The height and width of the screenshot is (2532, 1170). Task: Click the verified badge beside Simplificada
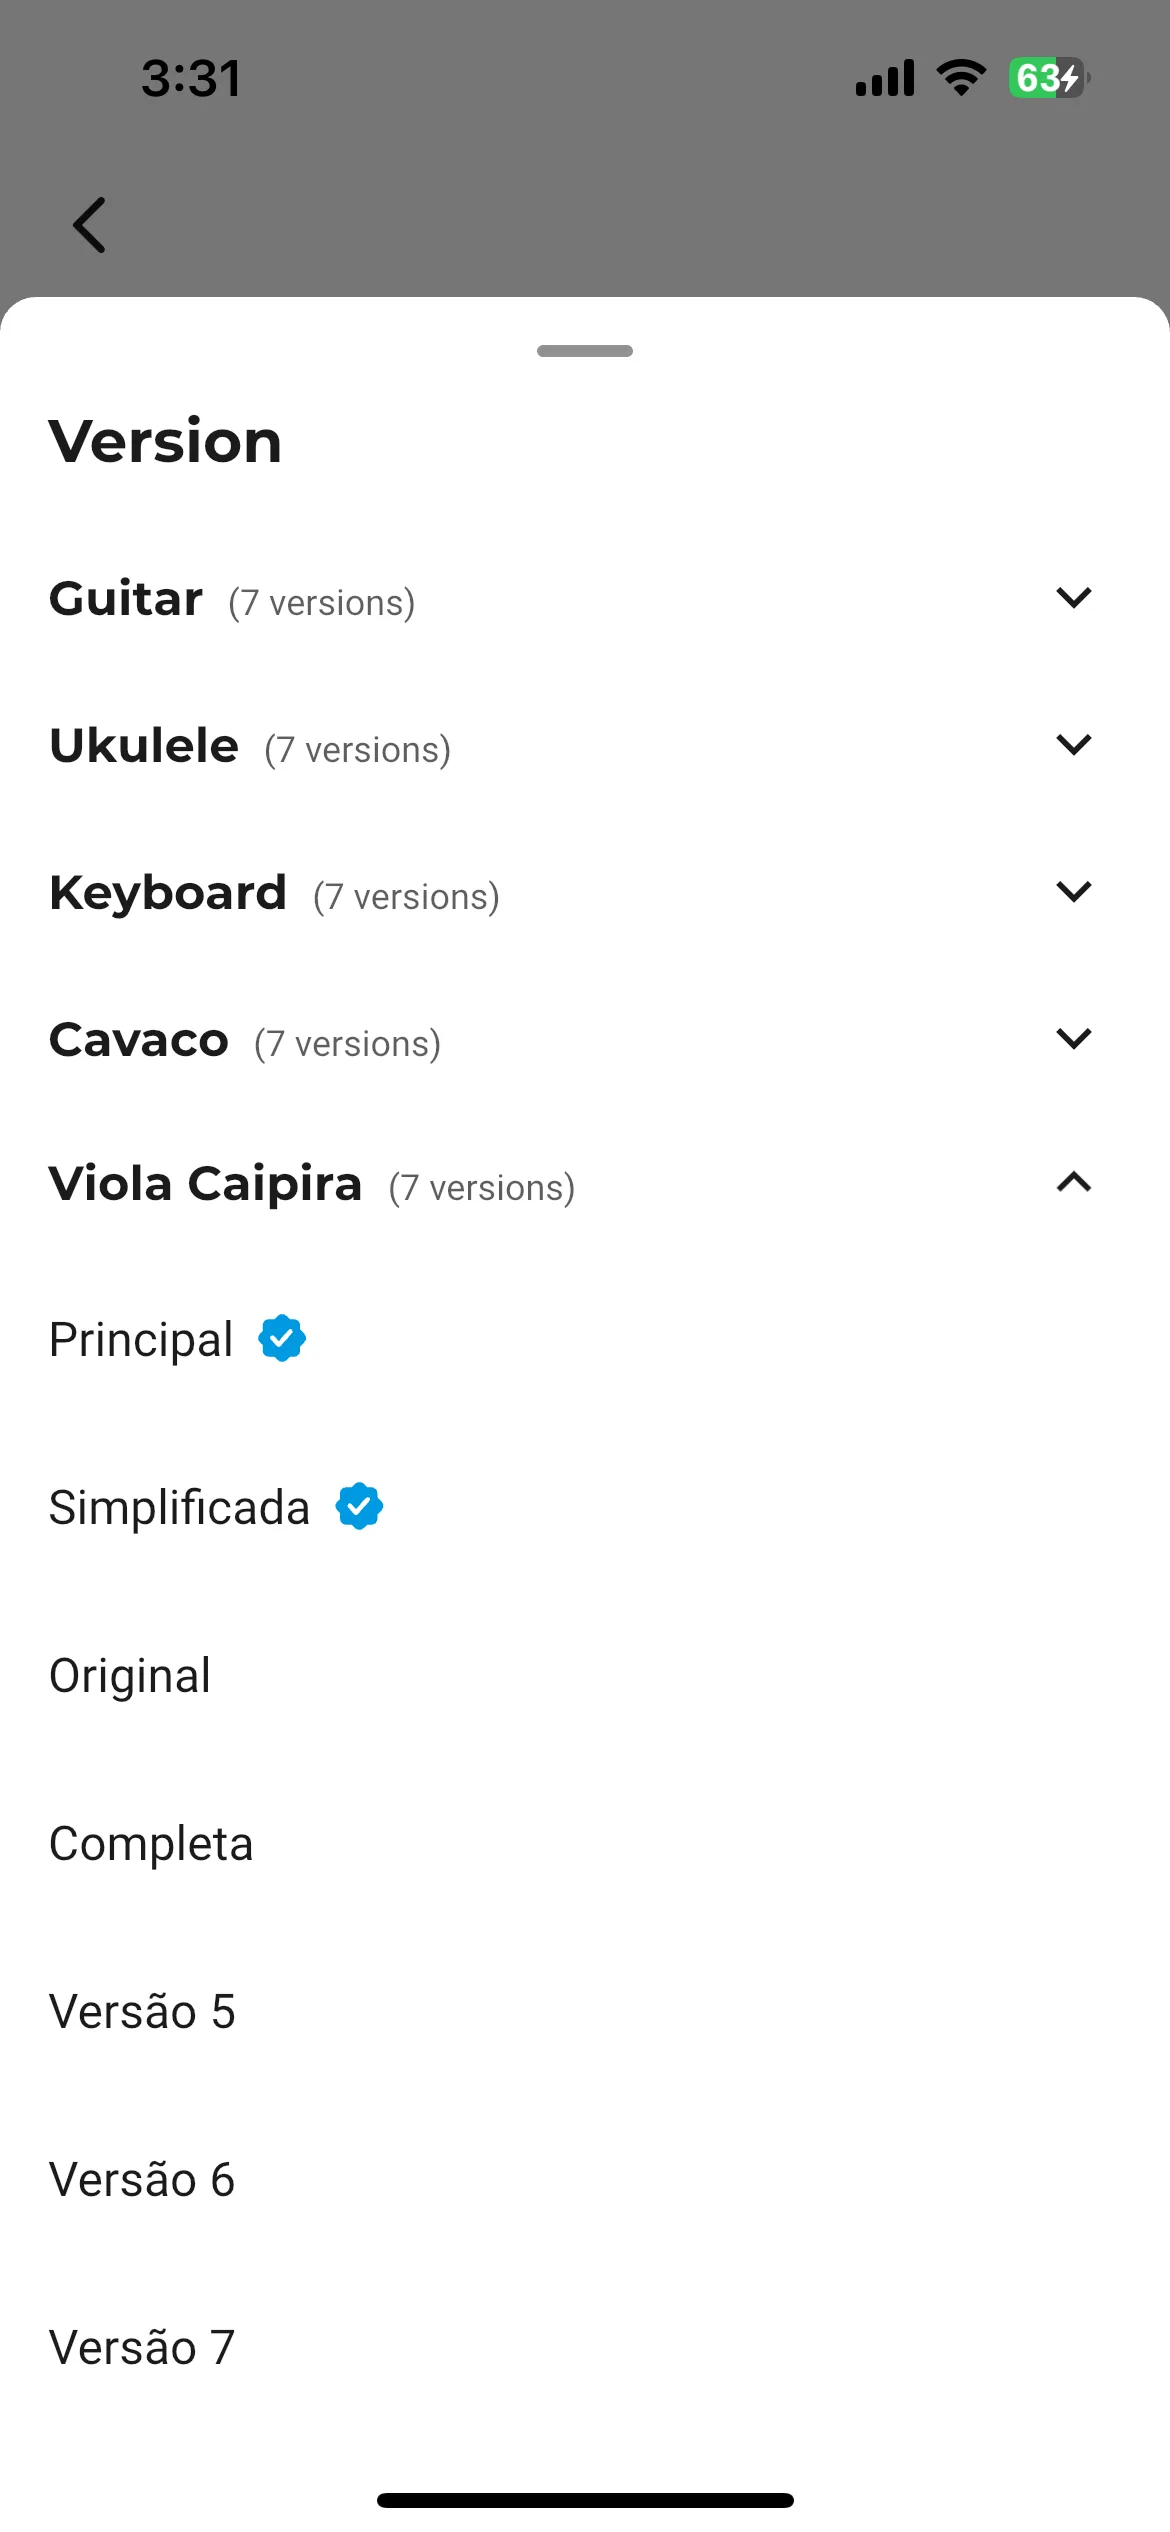click(359, 1506)
